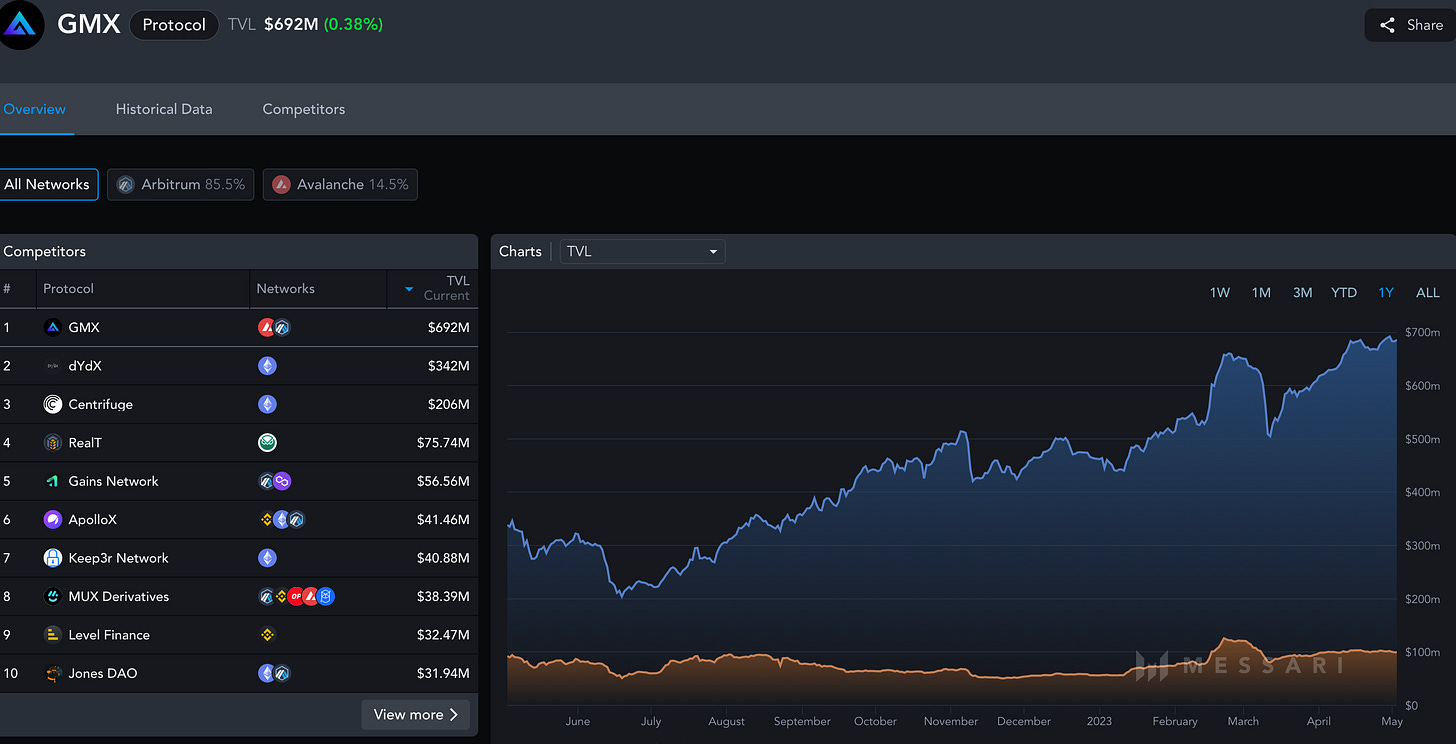Viewport: 1456px width, 744px height.
Task: Open the Overview tab
Action: 35,109
